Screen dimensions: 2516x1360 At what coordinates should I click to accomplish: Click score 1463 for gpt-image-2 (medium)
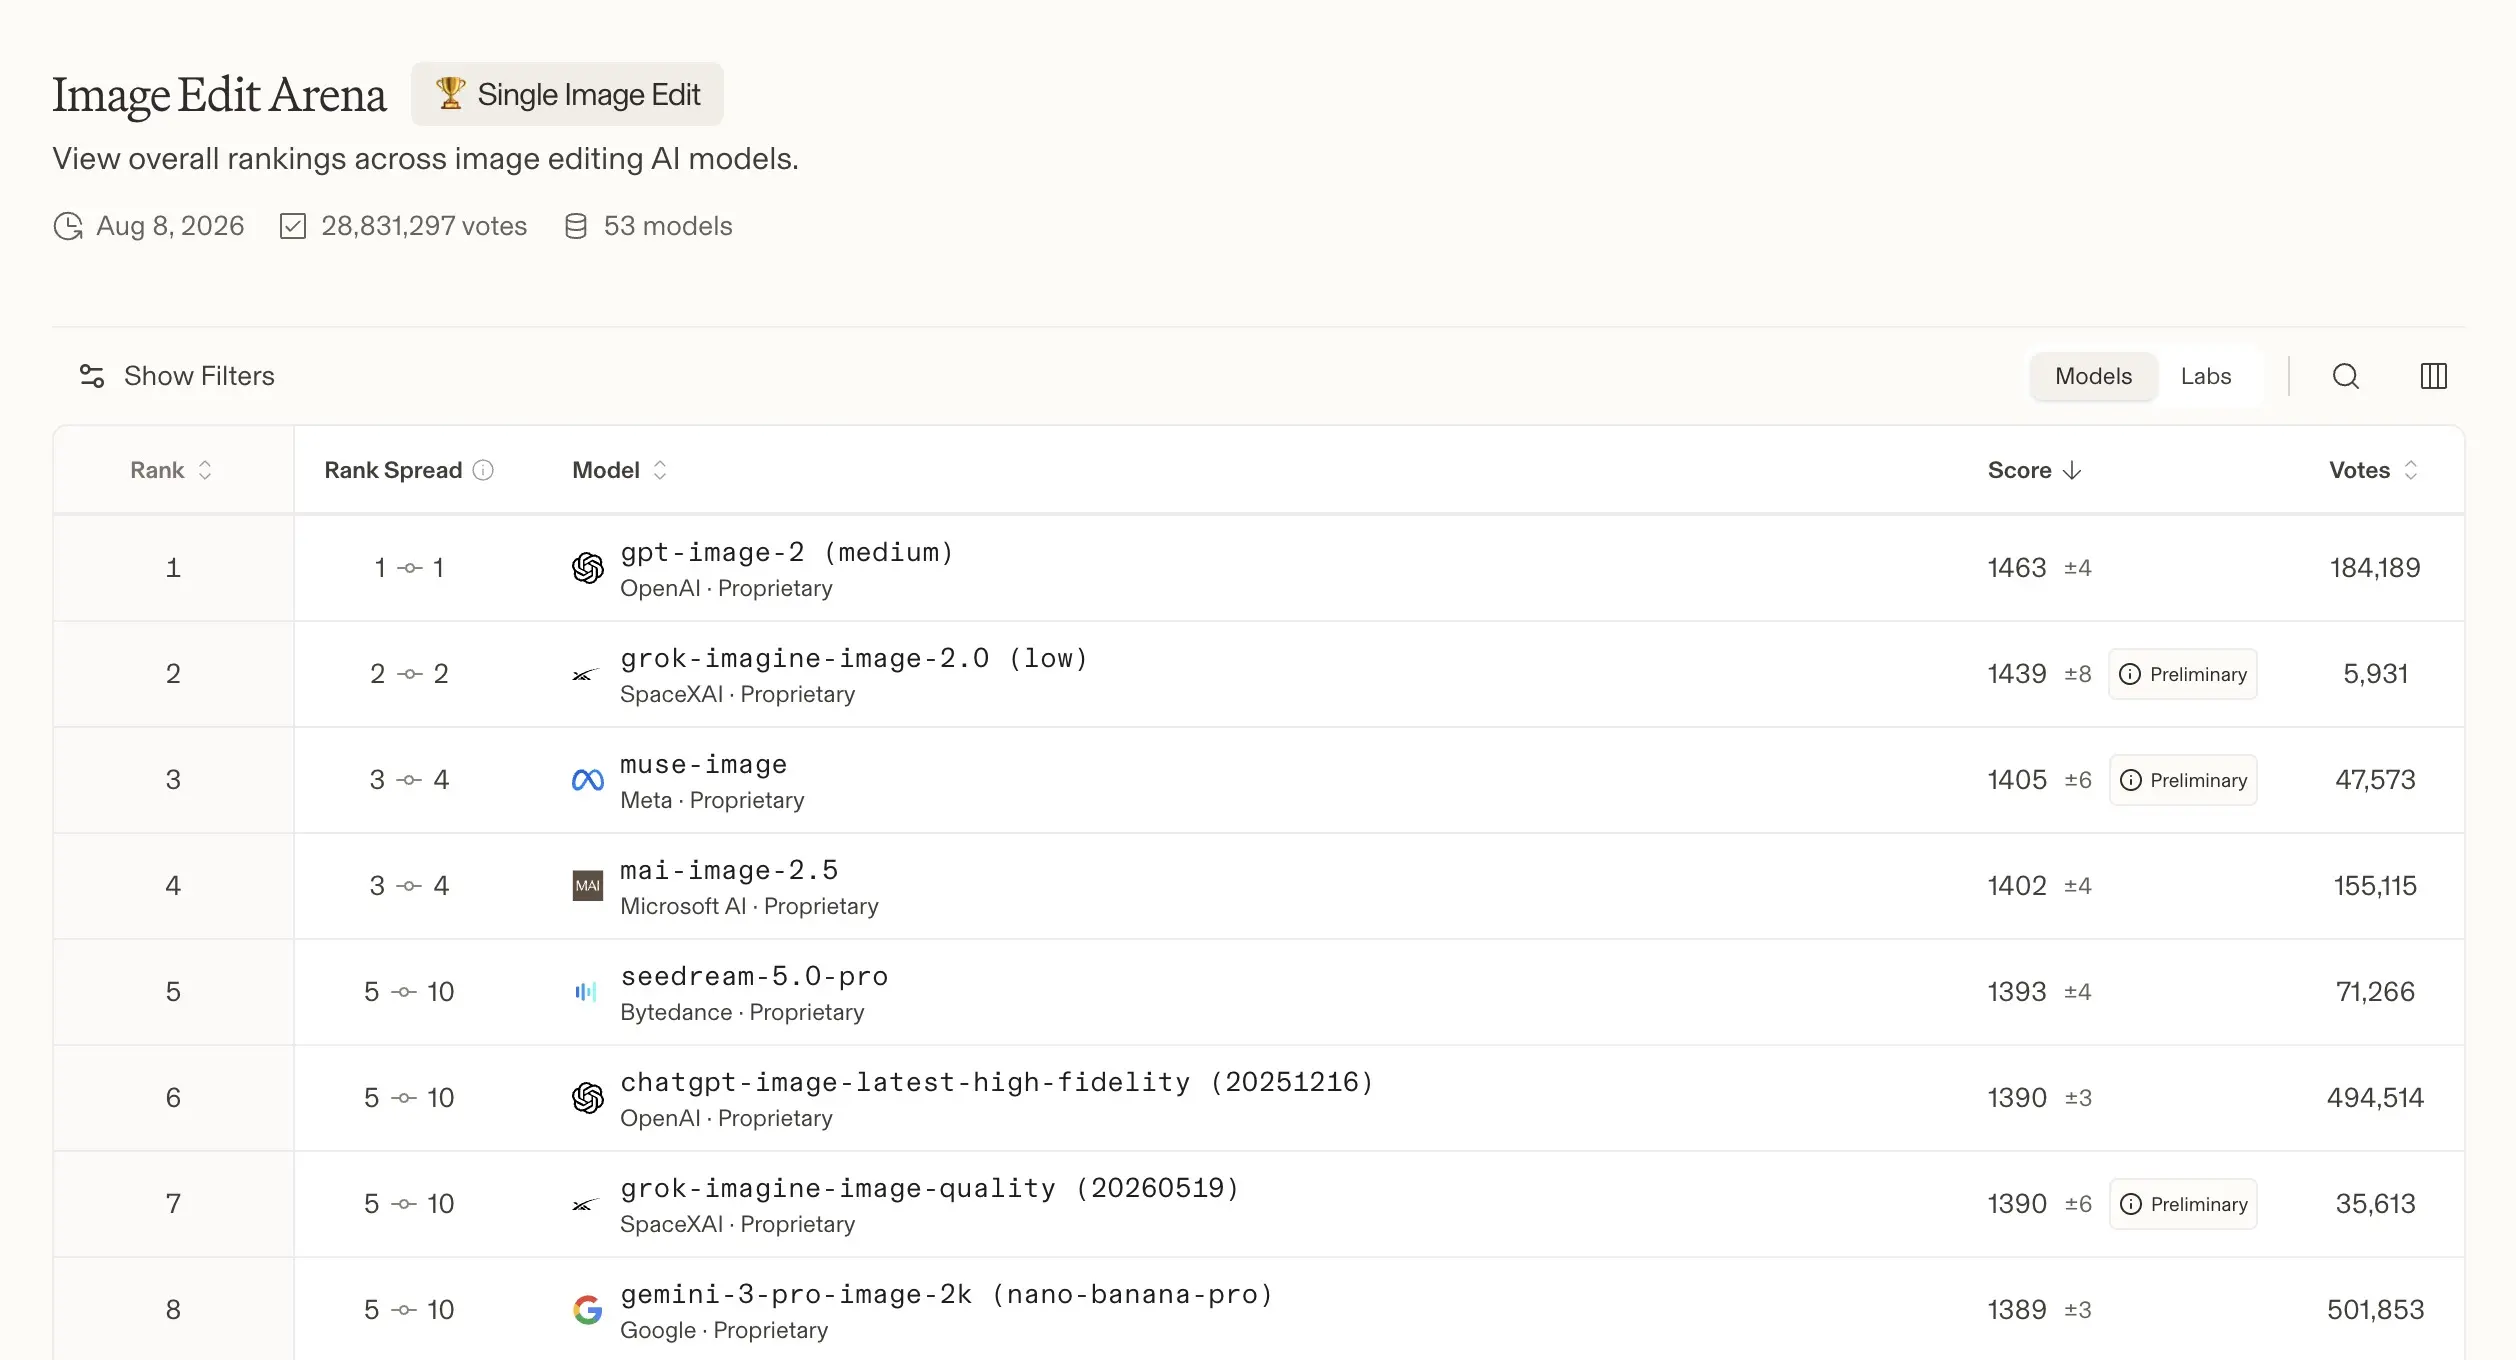(2017, 568)
